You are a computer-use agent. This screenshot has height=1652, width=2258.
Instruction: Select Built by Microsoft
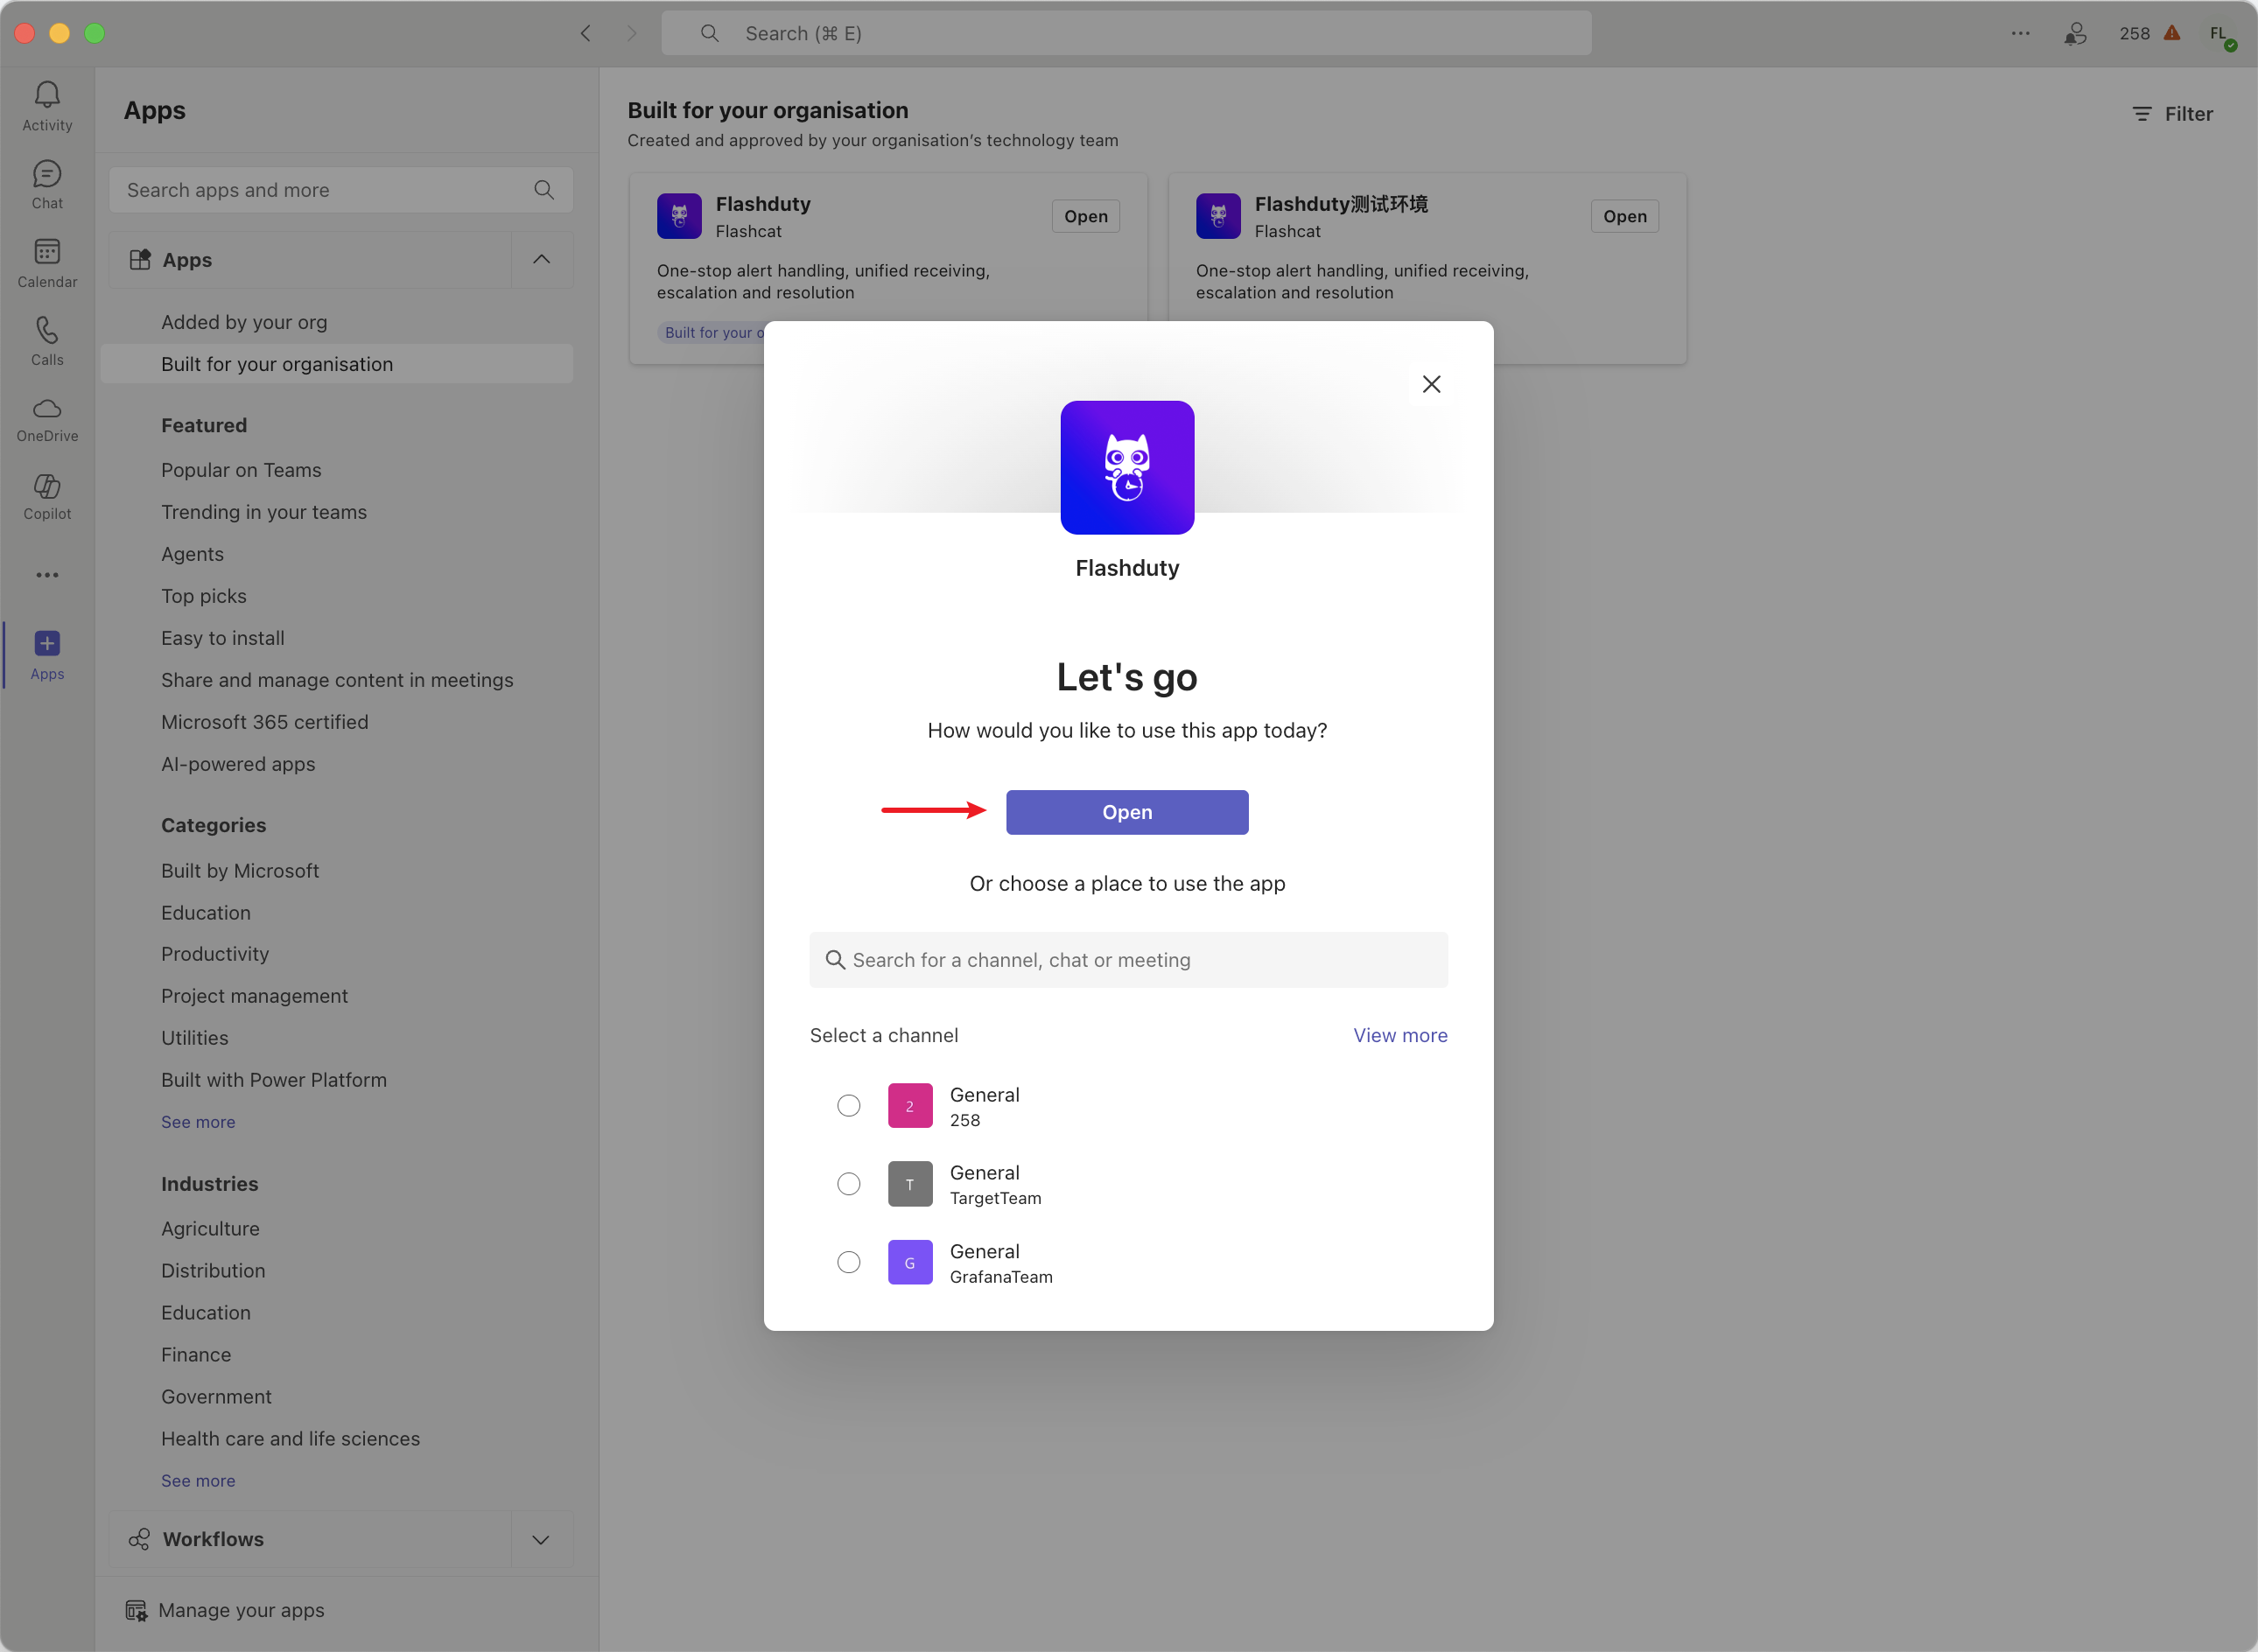click(240, 871)
